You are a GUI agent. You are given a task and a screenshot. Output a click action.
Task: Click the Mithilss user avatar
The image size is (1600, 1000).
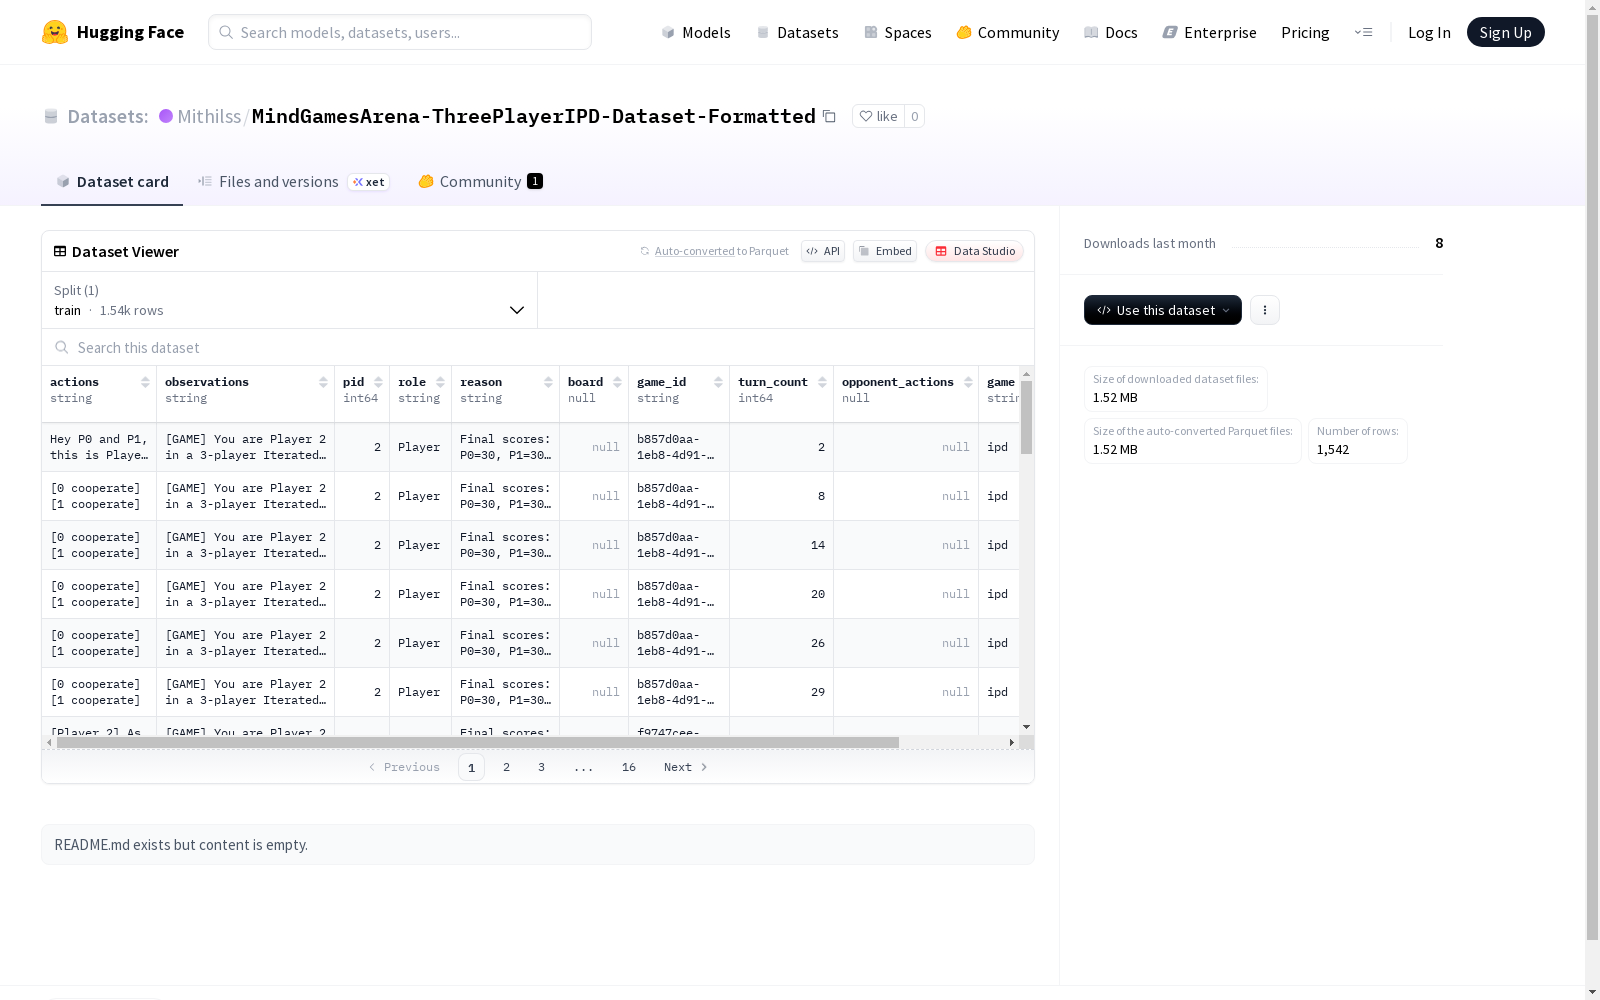point(166,116)
